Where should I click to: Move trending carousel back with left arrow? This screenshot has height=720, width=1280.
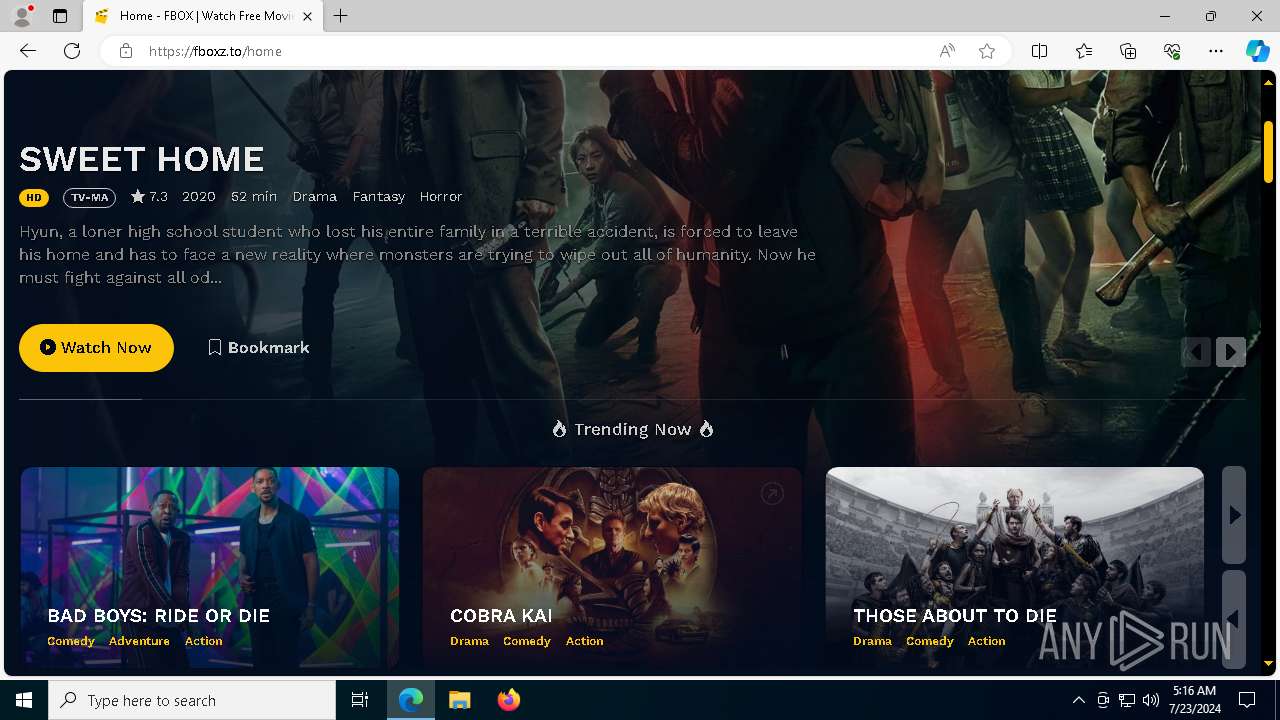[x=1234, y=619]
